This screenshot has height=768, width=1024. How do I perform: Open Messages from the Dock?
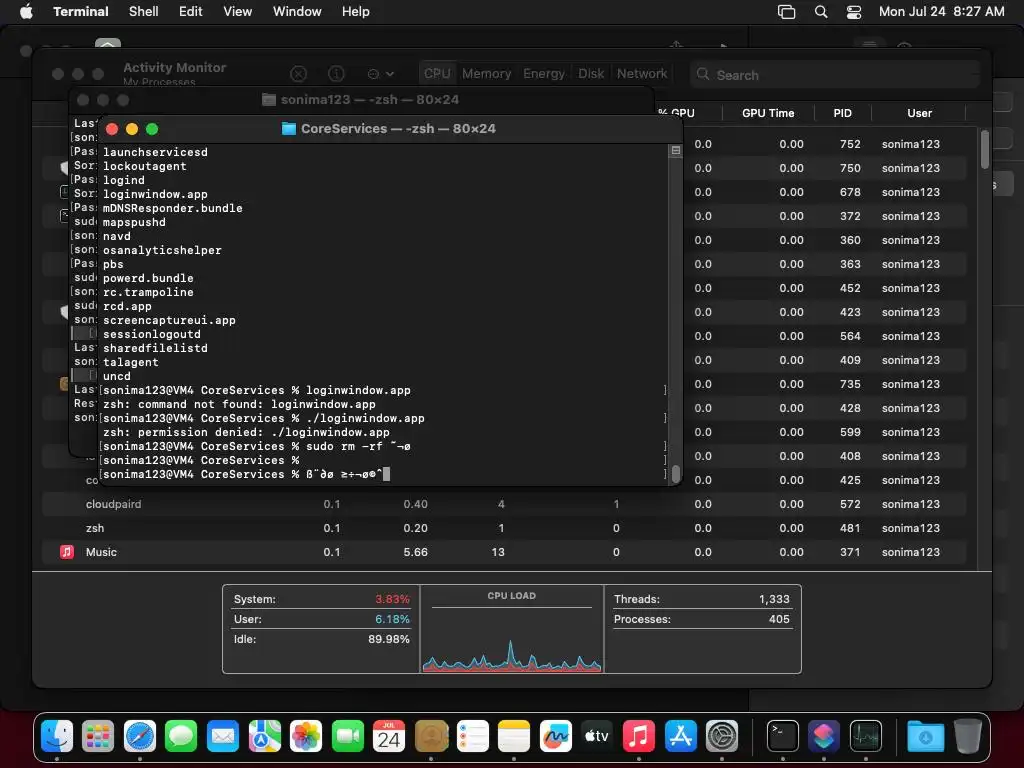coord(181,736)
